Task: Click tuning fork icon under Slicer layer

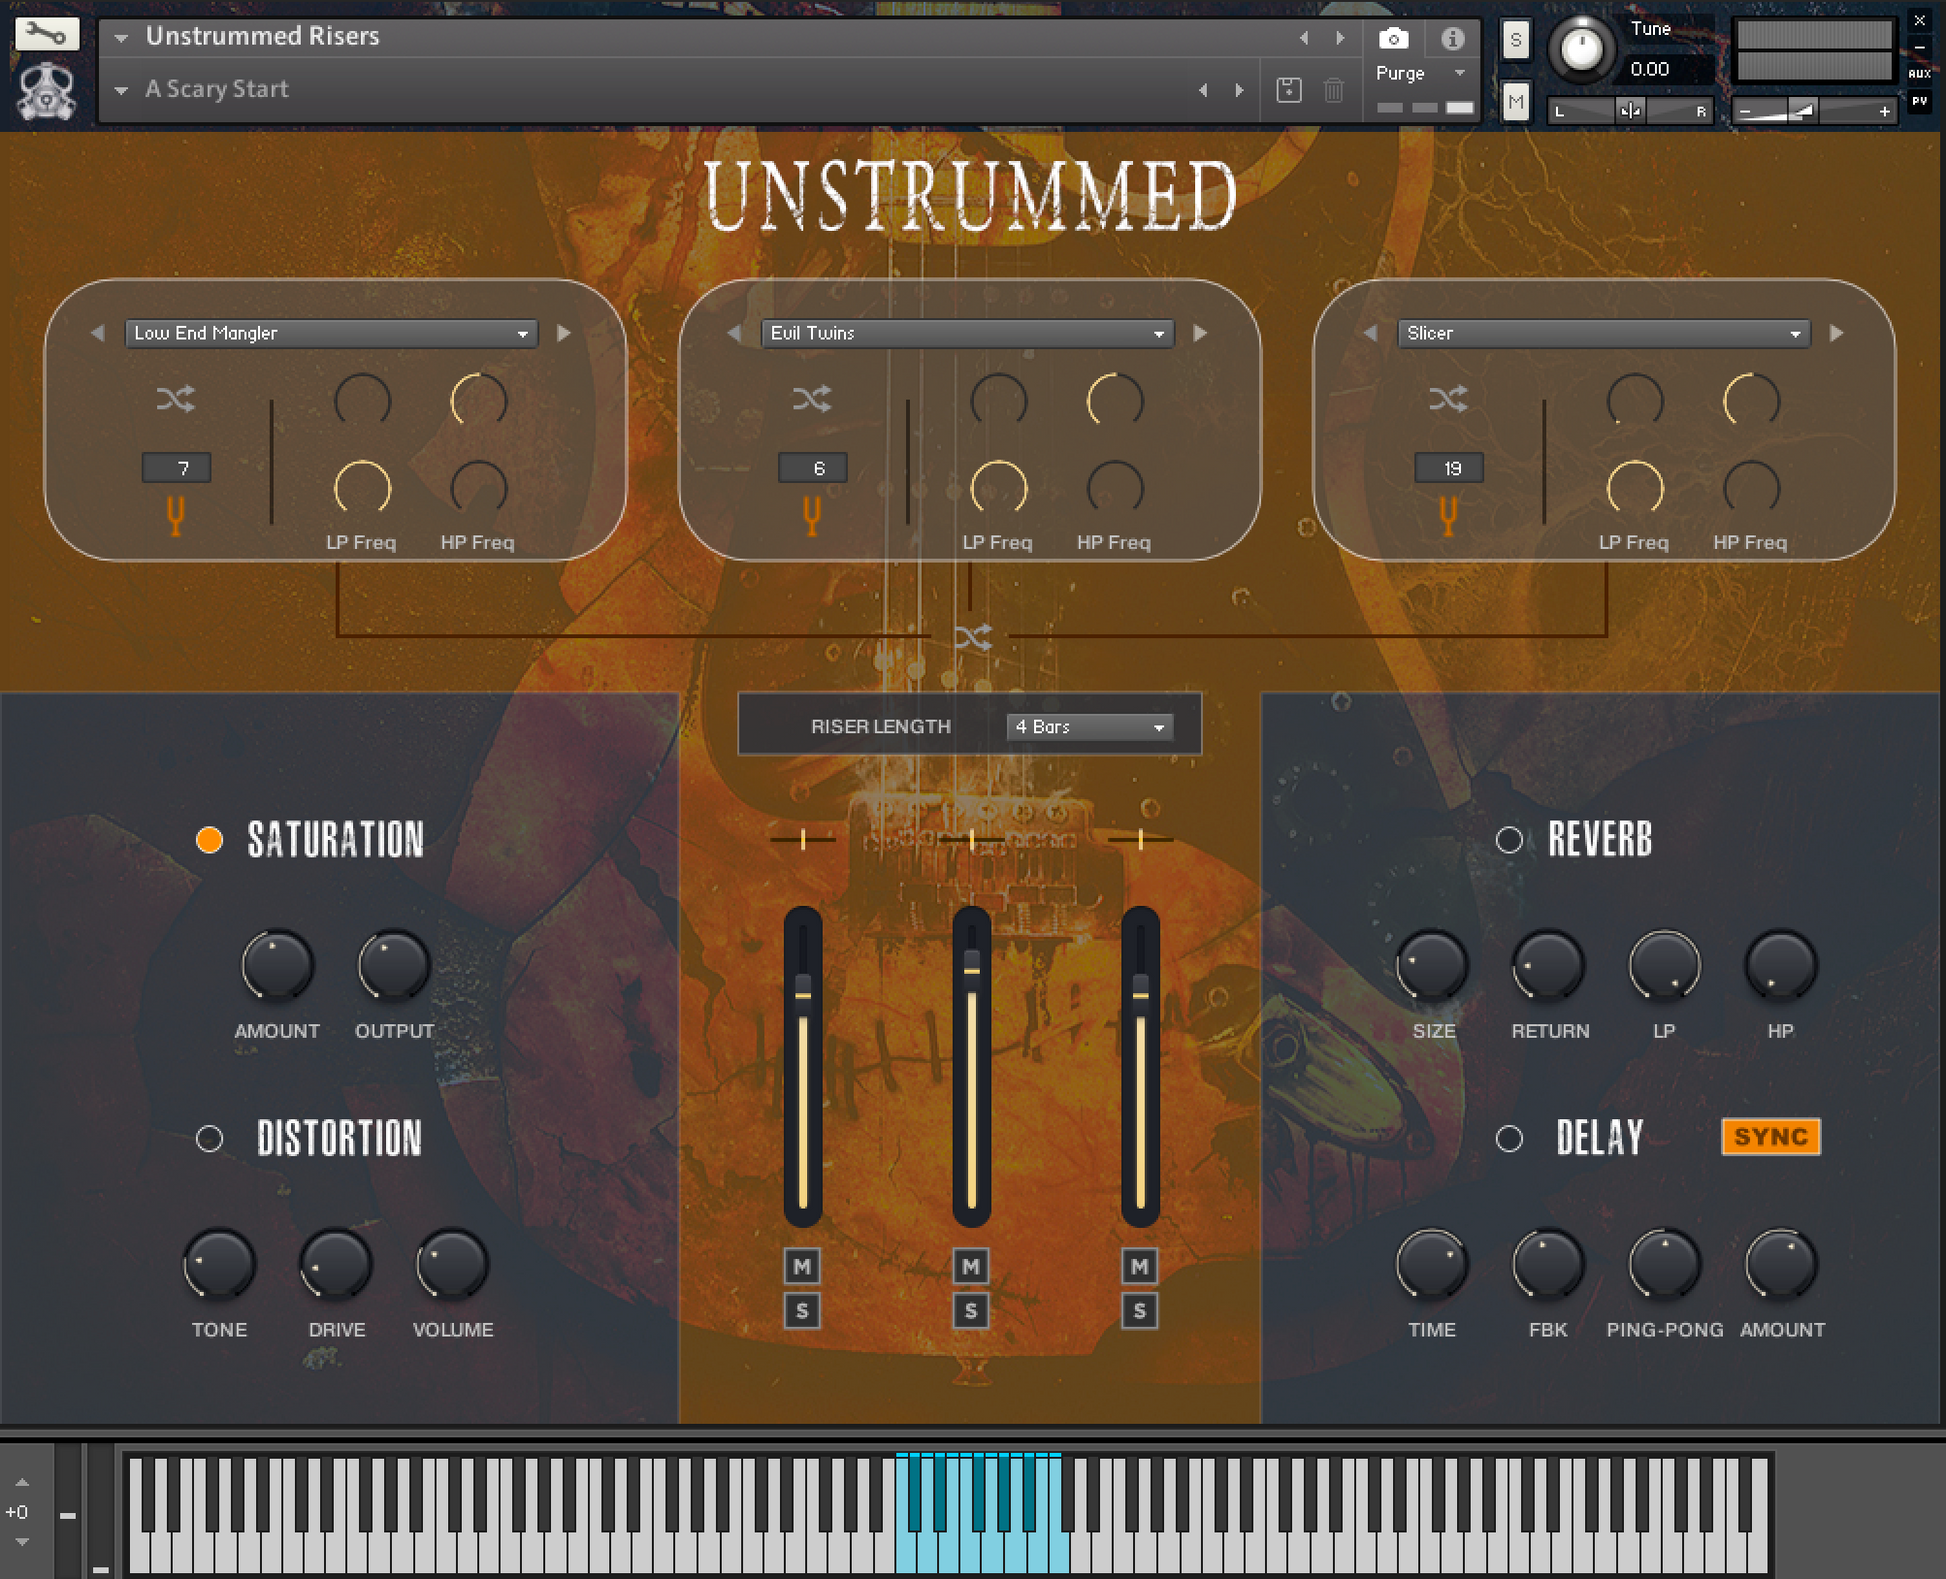Action: [x=1448, y=516]
